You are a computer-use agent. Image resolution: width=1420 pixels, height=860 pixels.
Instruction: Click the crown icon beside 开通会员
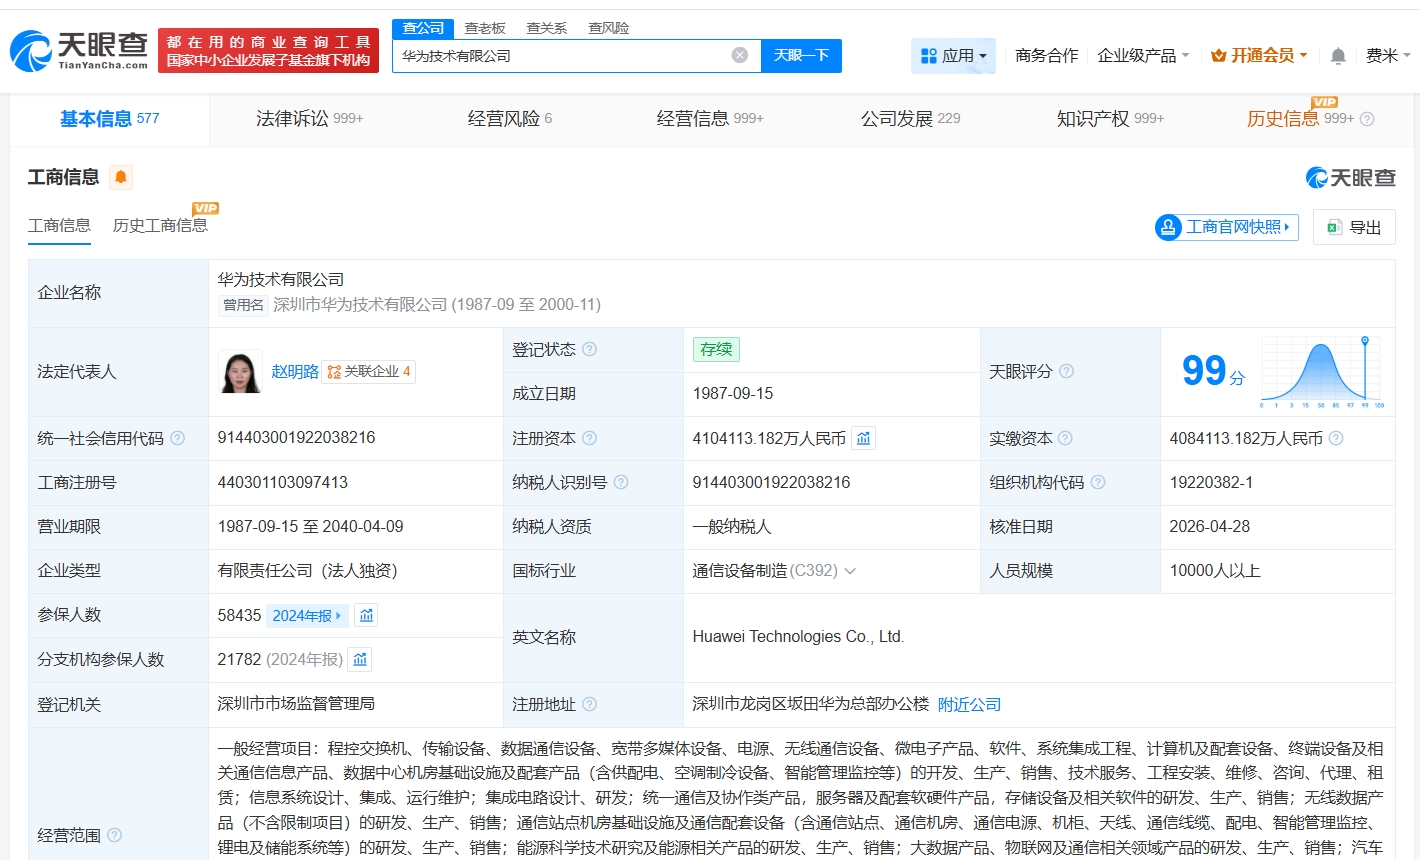(1218, 56)
